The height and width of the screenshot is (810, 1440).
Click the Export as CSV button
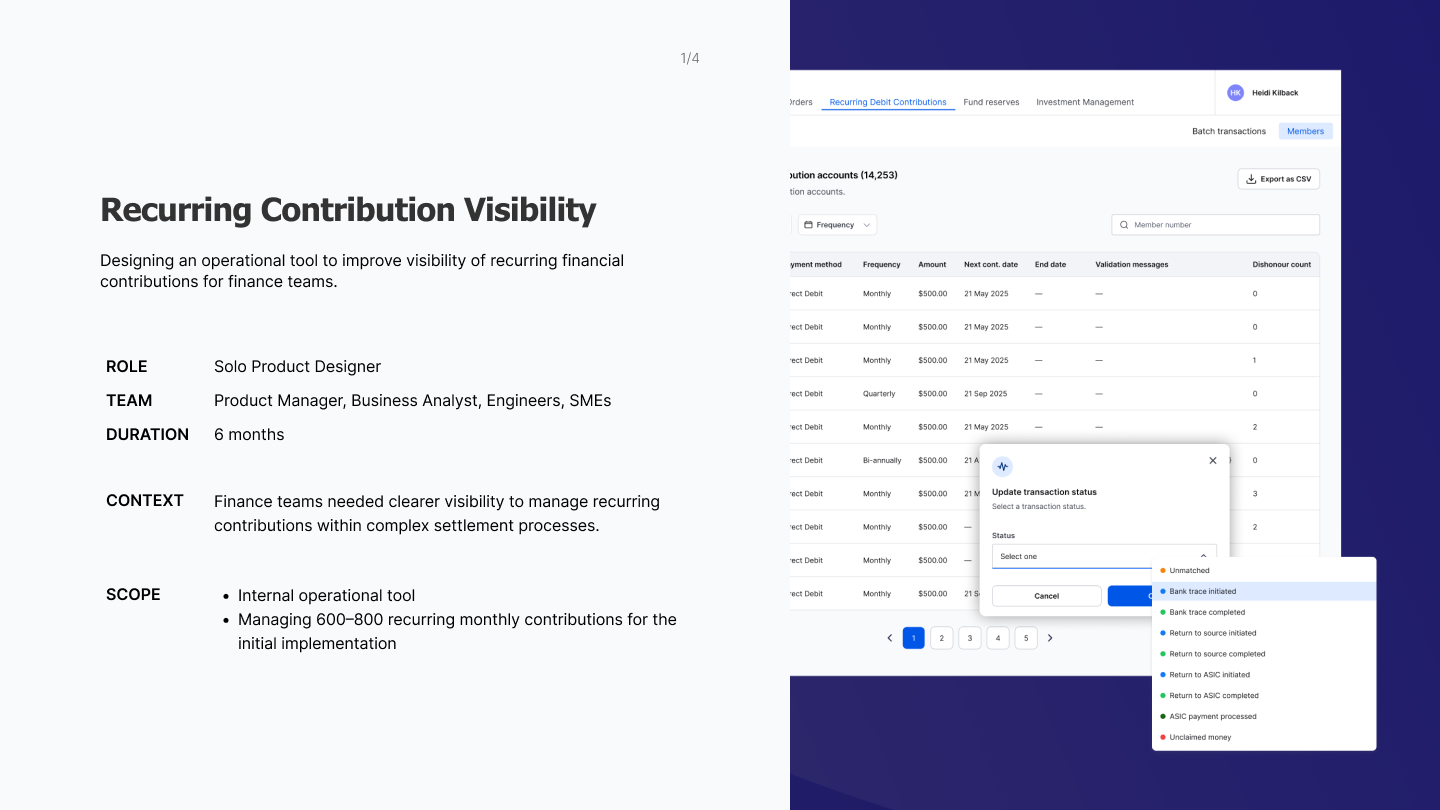(1279, 179)
